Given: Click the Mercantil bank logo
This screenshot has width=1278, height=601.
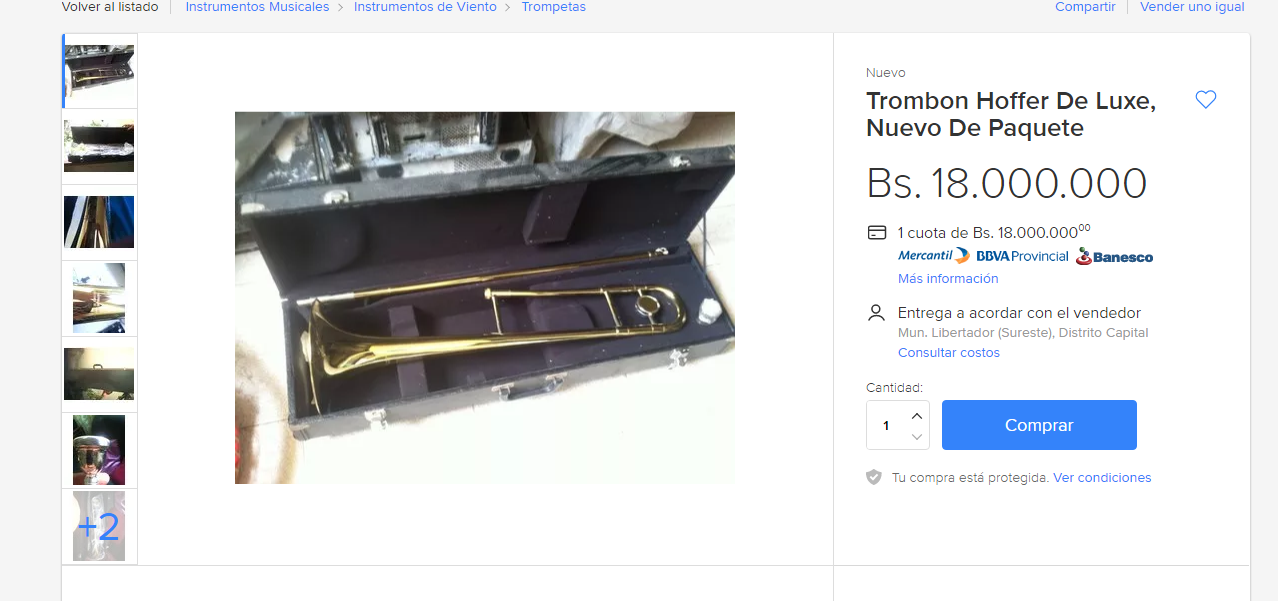Looking at the screenshot, I should pyautogui.click(x=933, y=256).
